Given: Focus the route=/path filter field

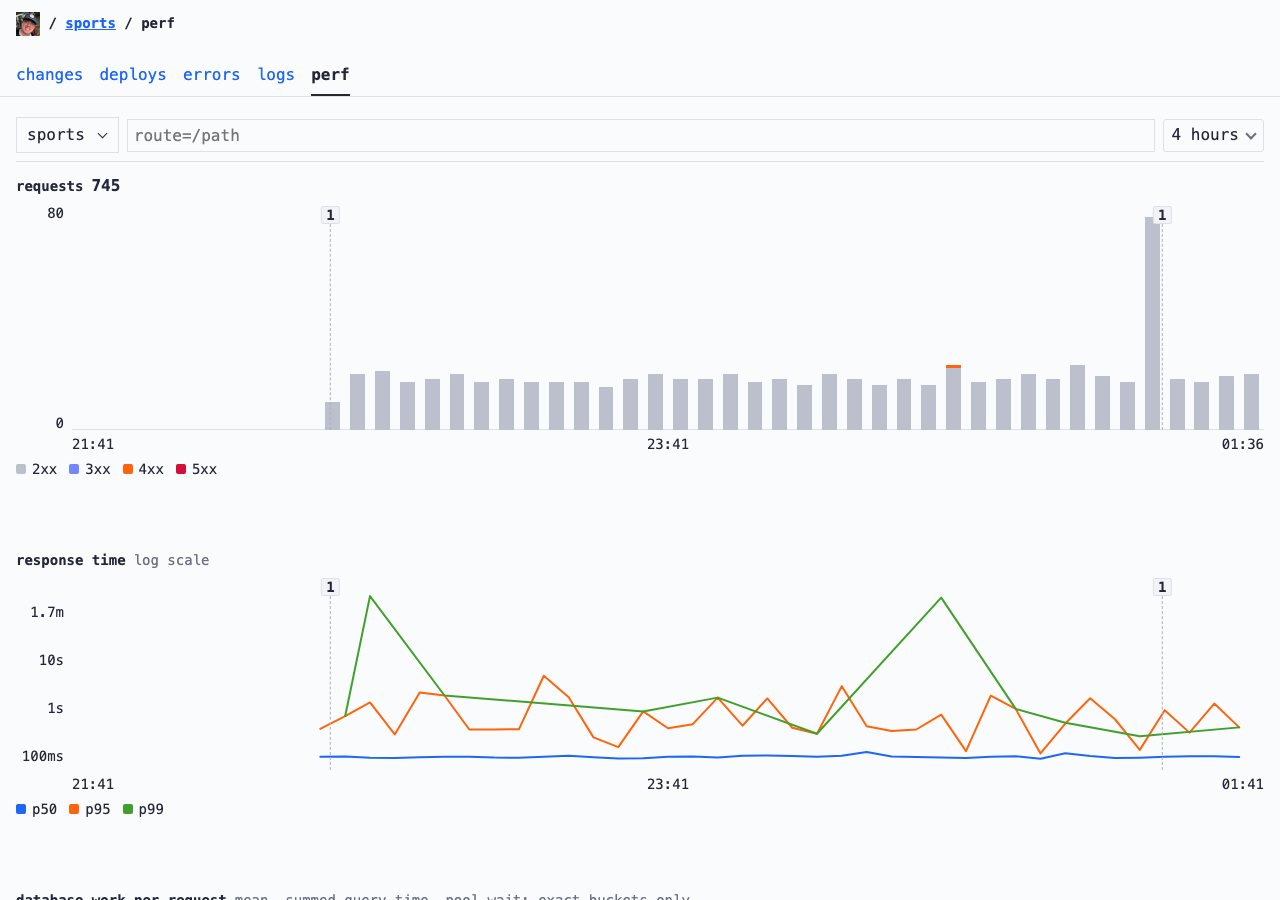Looking at the screenshot, I should (x=641, y=136).
